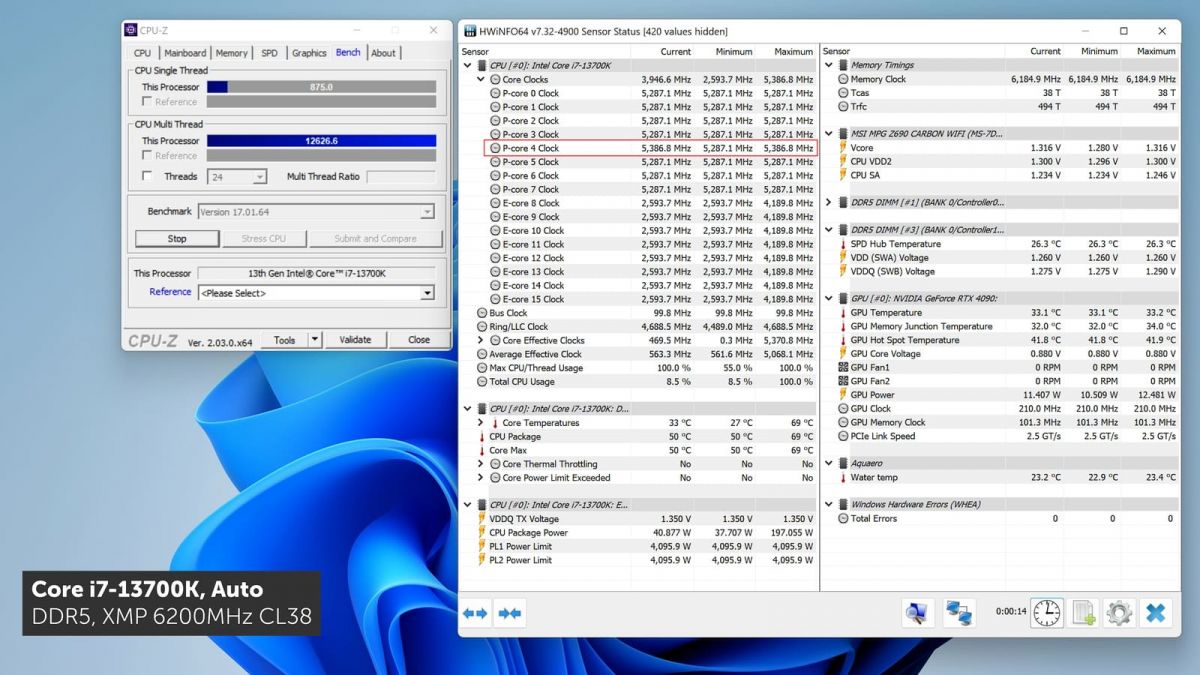1200x675 pixels.
Task: Toggle the Reference checkbox under CPU Multi Thread
Action: 147,155
